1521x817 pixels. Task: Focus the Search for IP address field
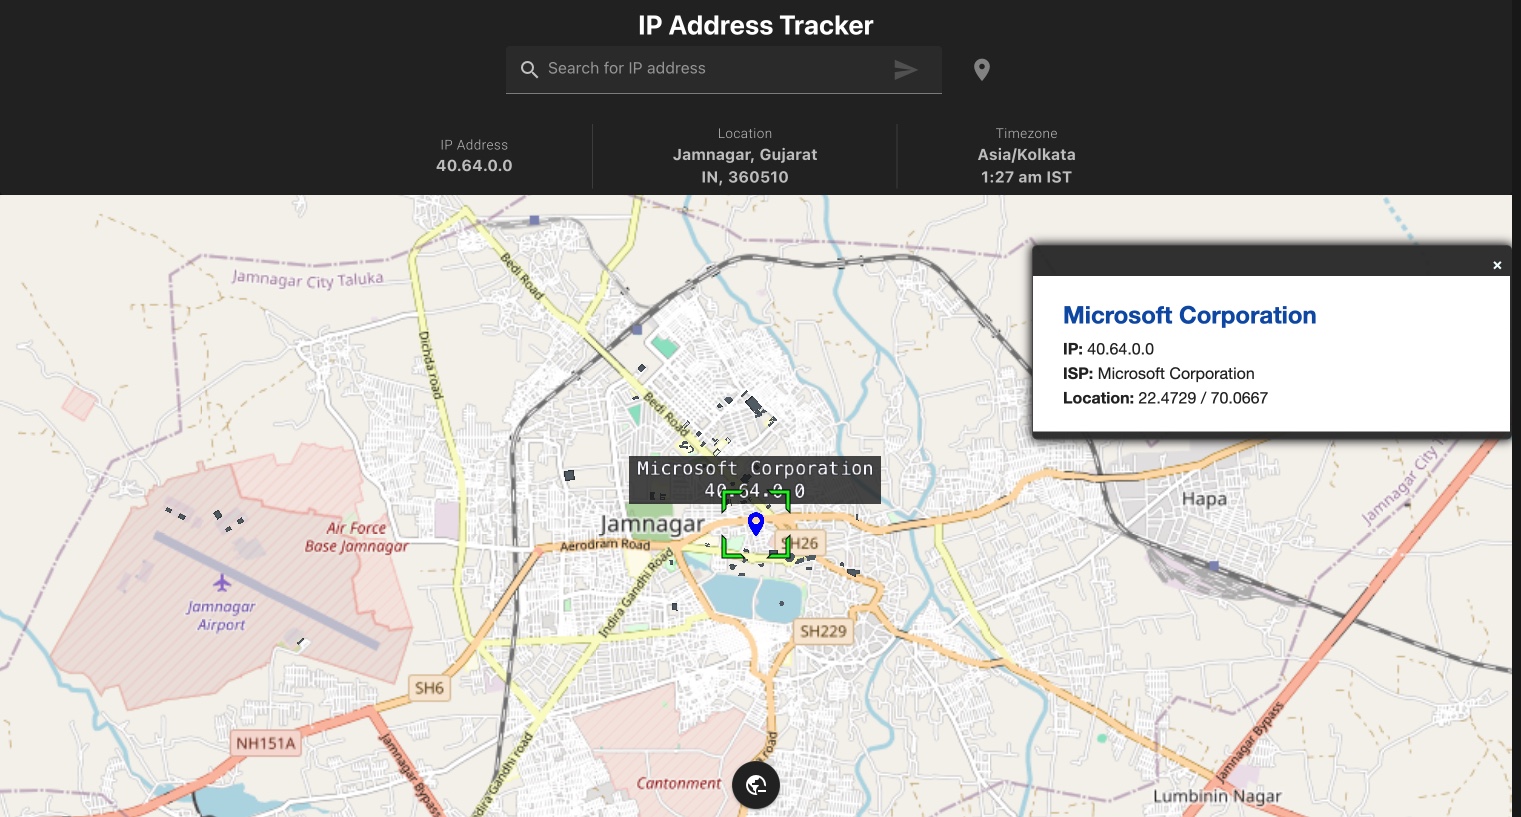723,69
